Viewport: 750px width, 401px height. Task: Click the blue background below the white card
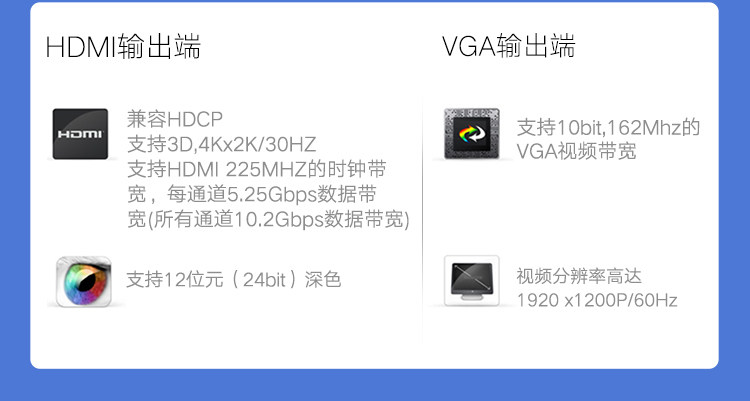375,385
